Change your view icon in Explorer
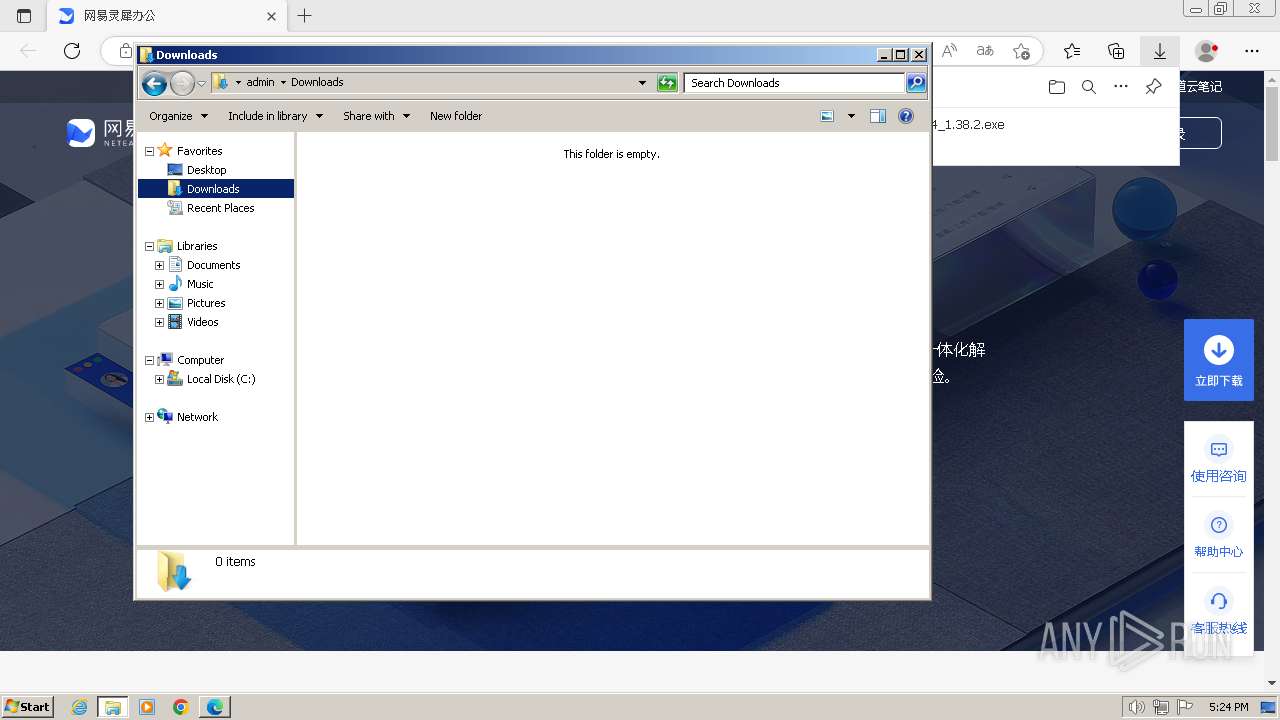The image size is (1280, 720). (827, 116)
